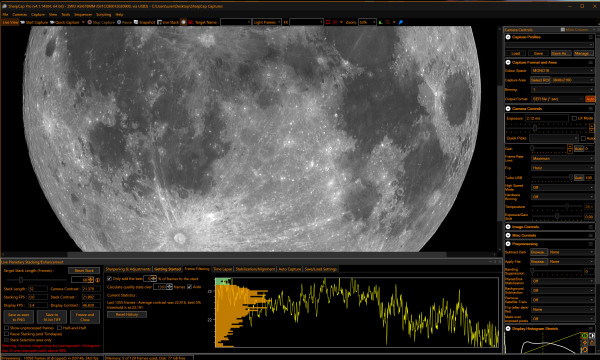Click the blue icon at toolbar end
The width and height of the screenshot is (600, 360).
click(x=401, y=22)
